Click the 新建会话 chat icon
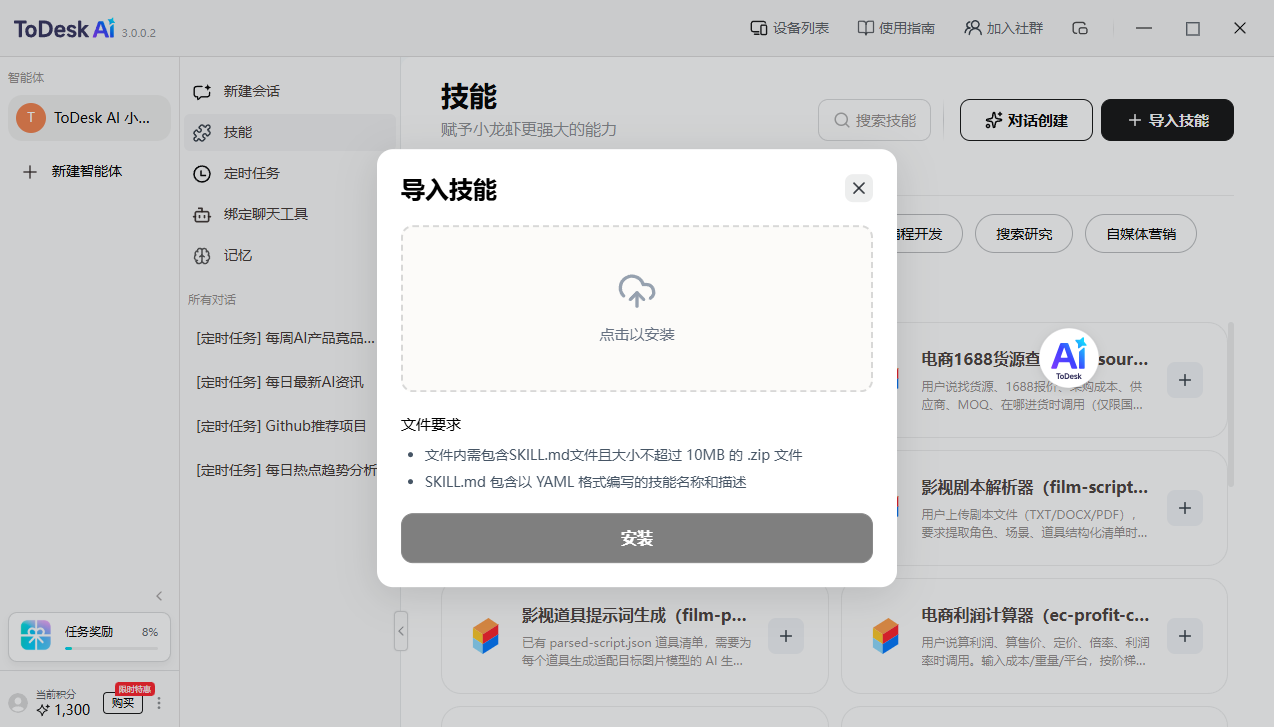 [202, 91]
